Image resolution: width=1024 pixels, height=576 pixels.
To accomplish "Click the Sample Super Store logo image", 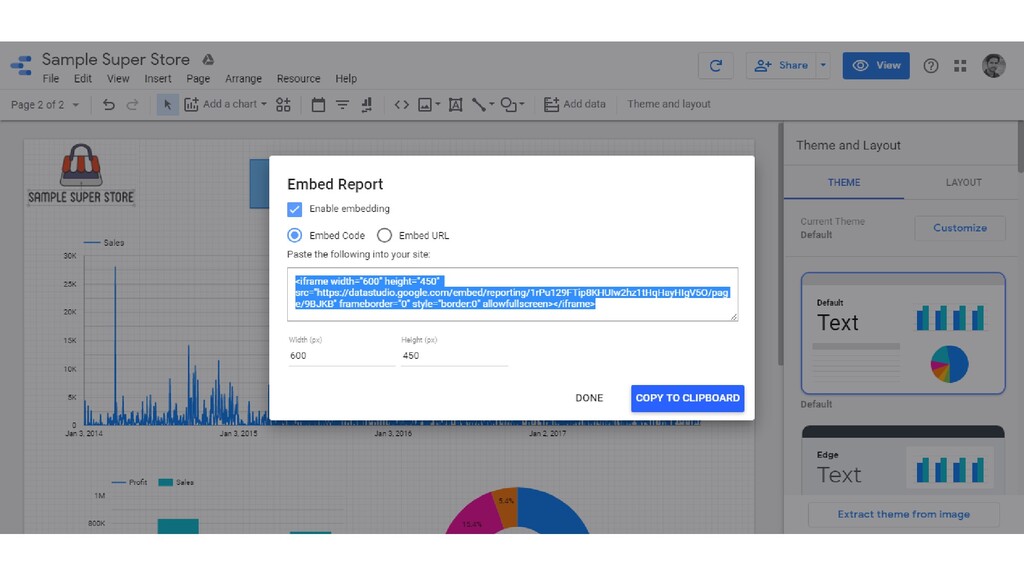I will pyautogui.click(x=81, y=174).
